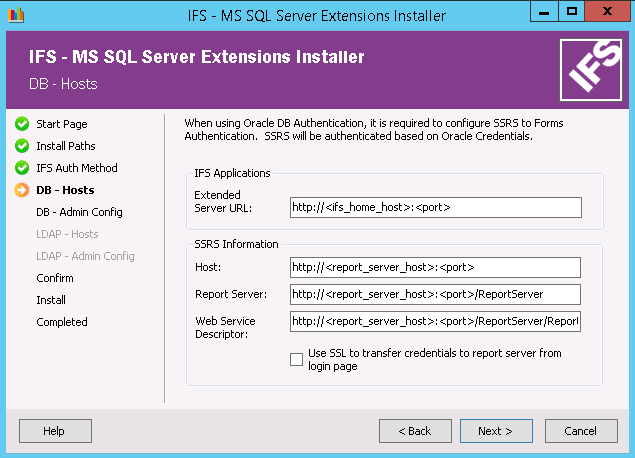Click the green checkmark beside Start Page
Viewport: 635px width, 458px height.
click(x=22, y=124)
